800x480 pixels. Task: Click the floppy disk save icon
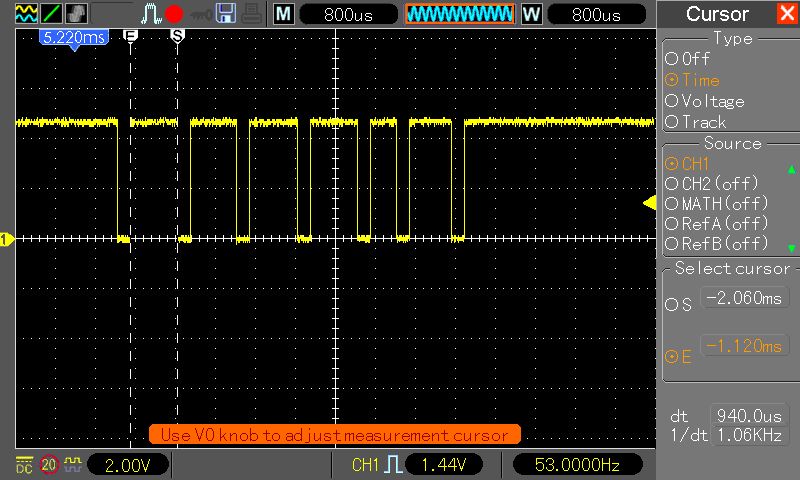pyautogui.click(x=226, y=14)
